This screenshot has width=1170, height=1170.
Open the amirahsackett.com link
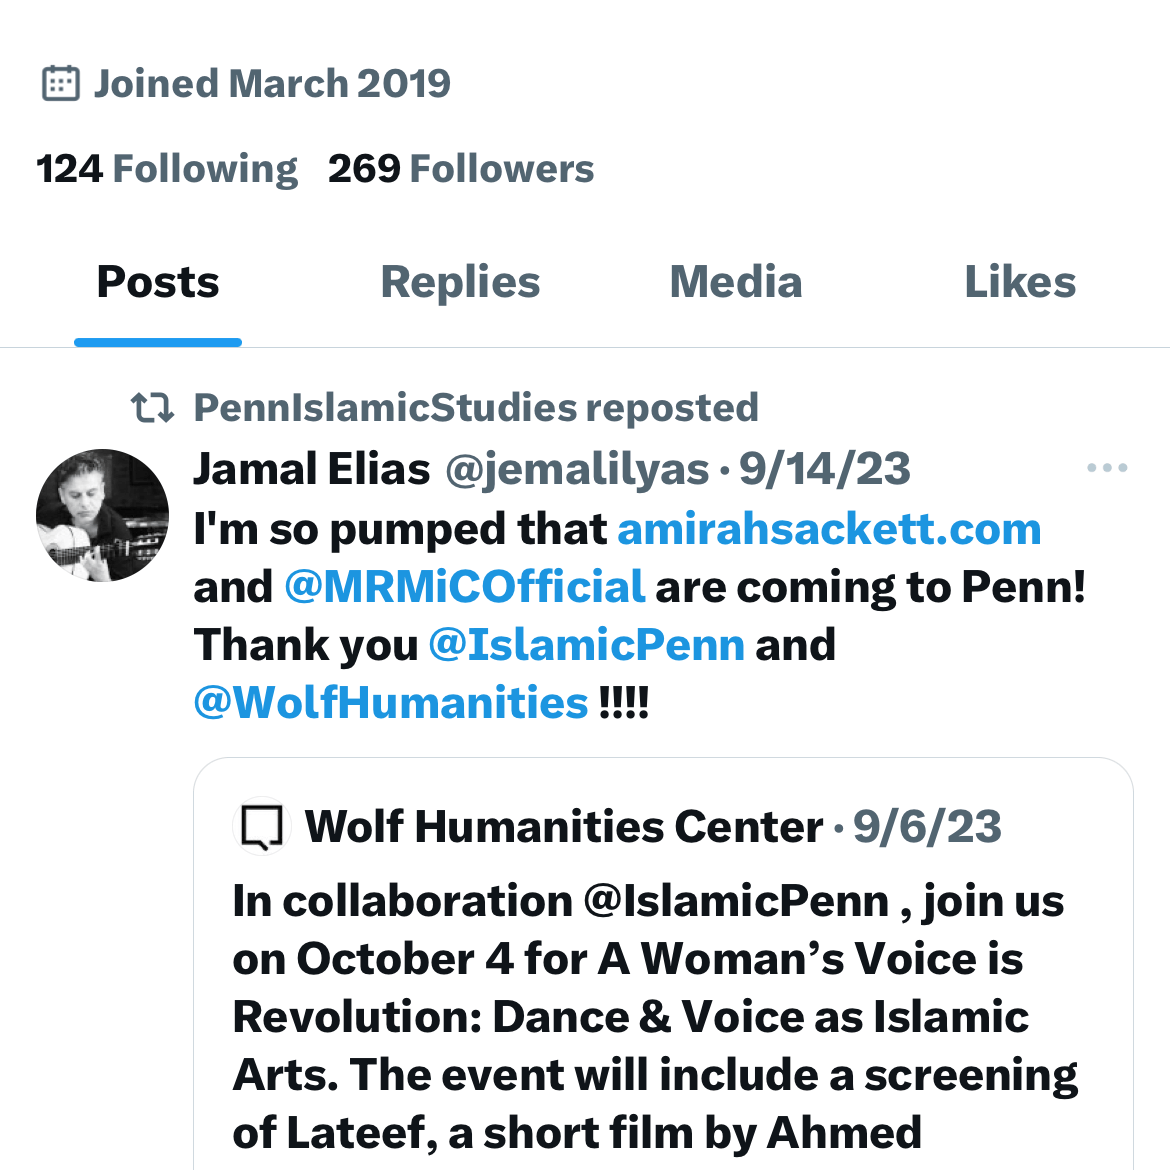click(829, 529)
